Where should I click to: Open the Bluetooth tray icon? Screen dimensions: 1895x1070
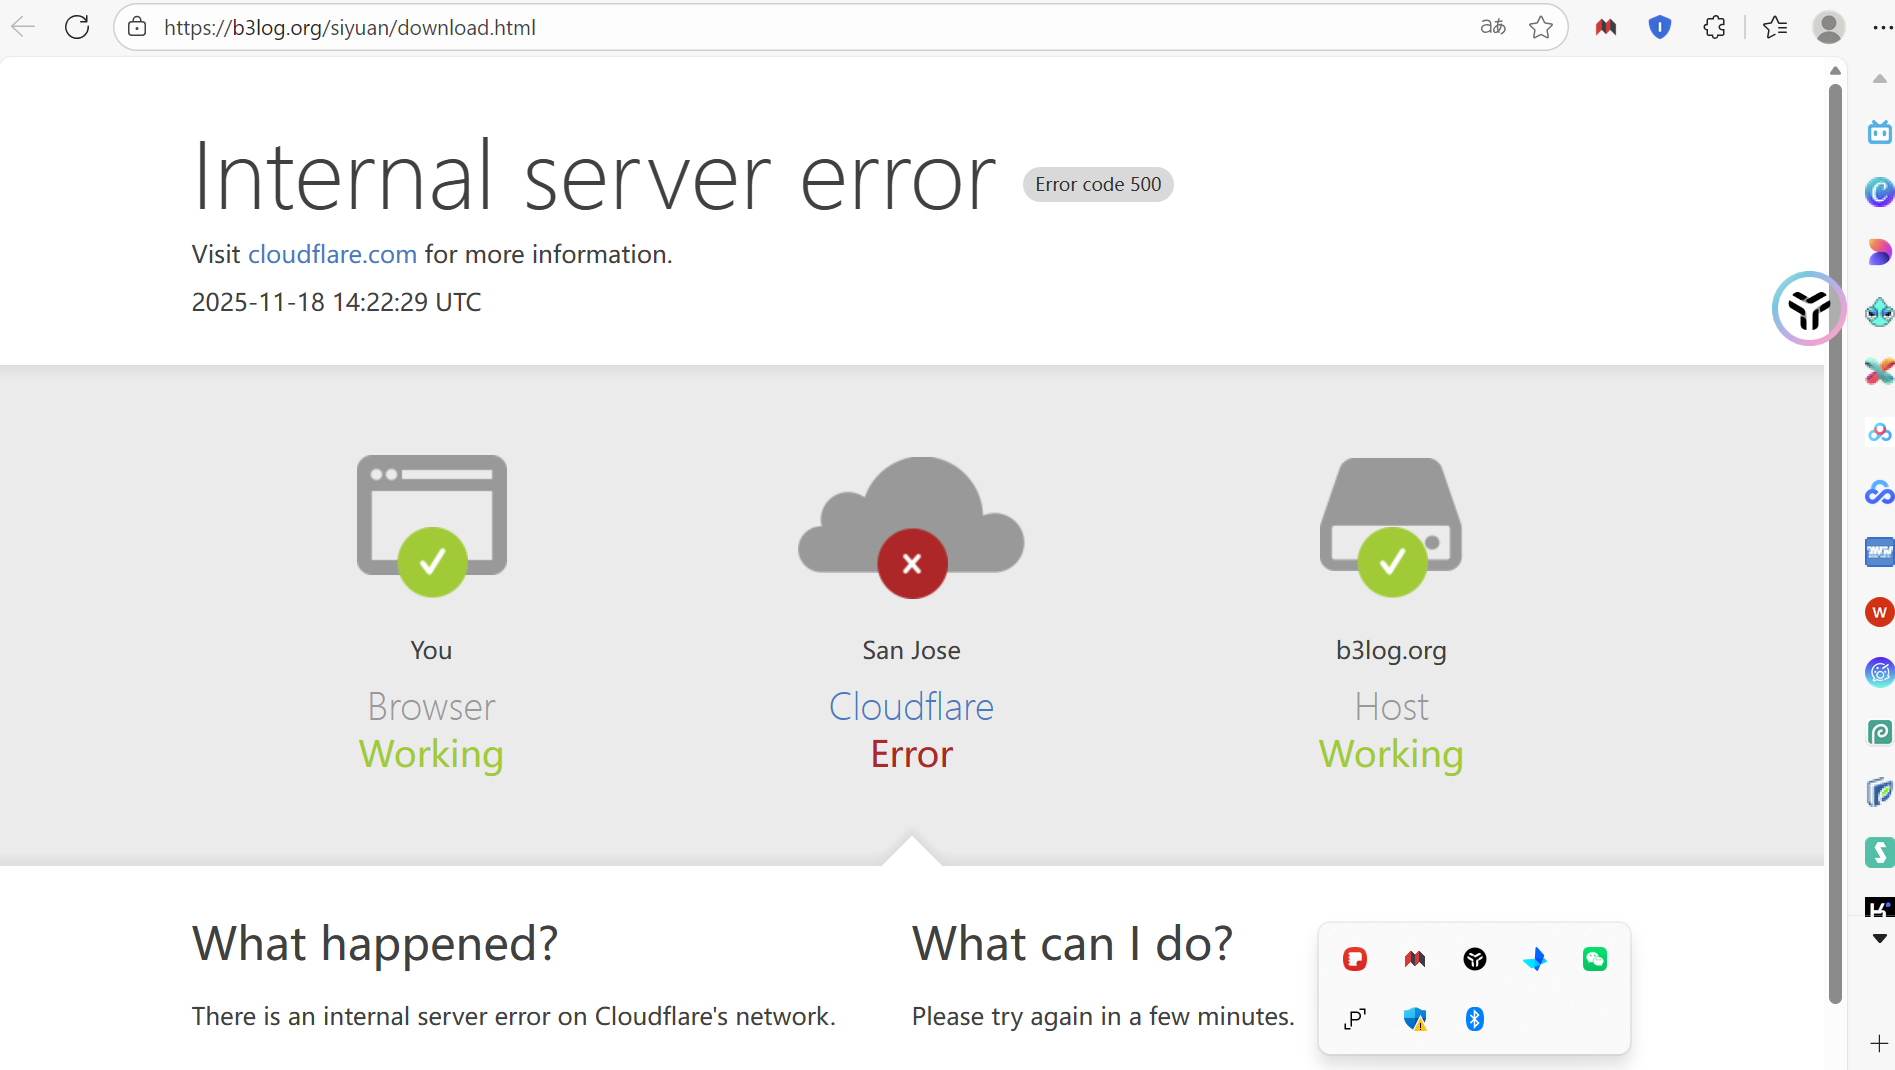(x=1475, y=1019)
